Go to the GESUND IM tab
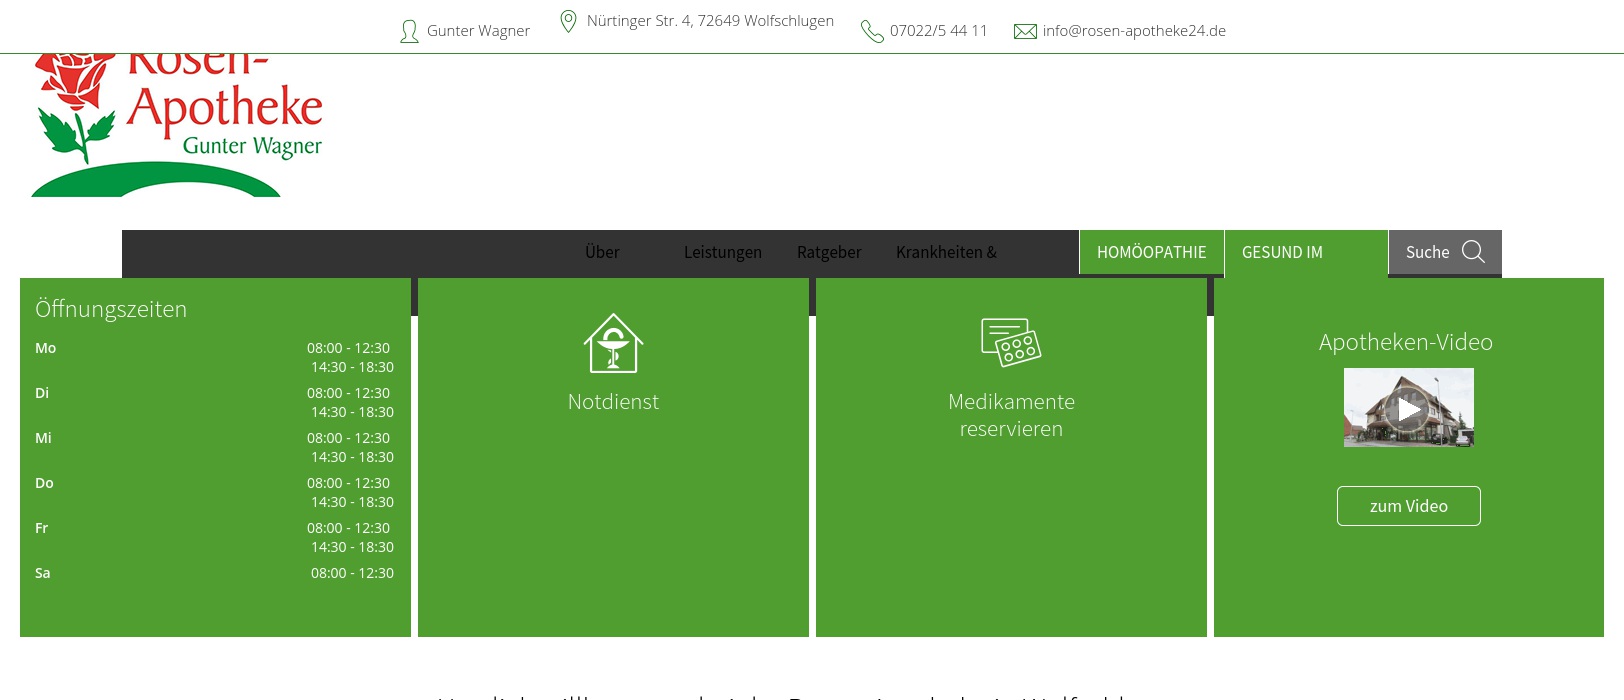This screenshot has height=700, width=1624. tap(1282, 252)
